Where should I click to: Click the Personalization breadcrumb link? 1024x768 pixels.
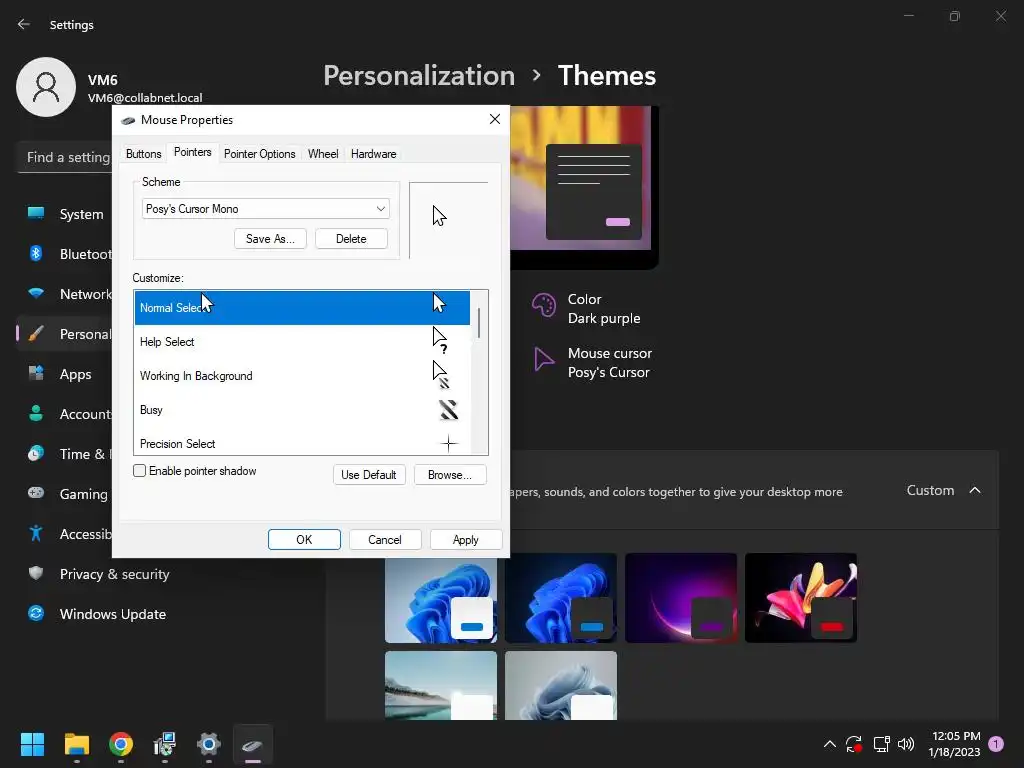(x=419, y=76)
